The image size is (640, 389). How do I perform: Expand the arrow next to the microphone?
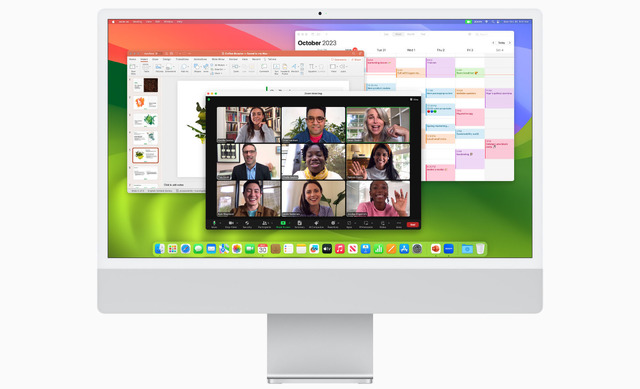(220, 223)
